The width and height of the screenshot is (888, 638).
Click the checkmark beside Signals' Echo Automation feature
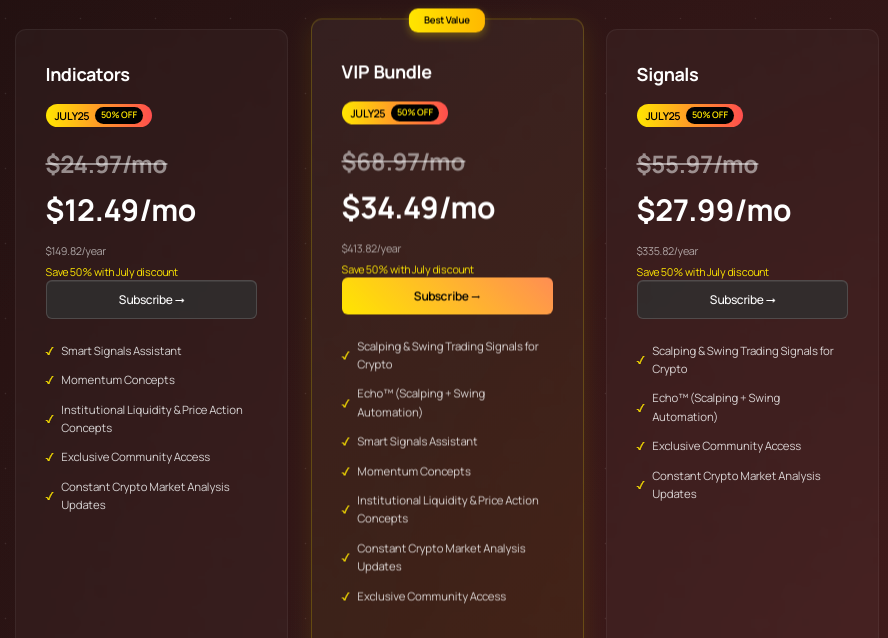point(641,408)
